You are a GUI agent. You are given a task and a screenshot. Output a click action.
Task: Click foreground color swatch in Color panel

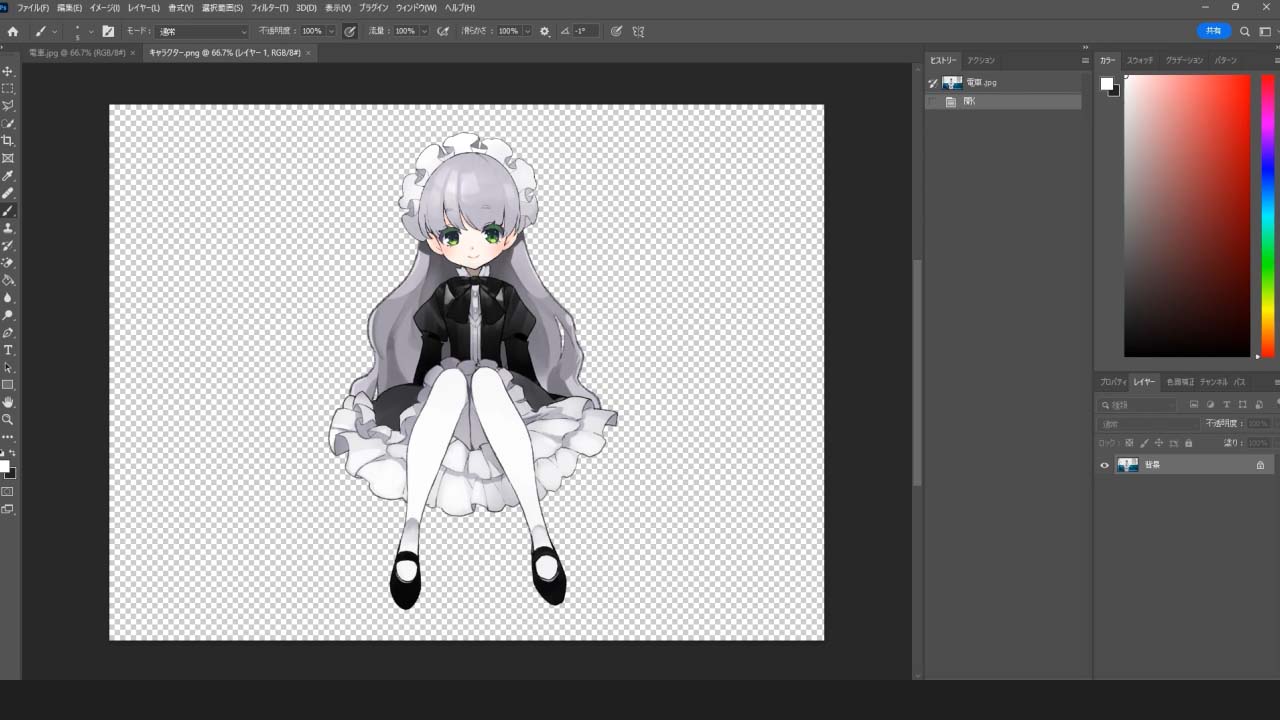1107,83
